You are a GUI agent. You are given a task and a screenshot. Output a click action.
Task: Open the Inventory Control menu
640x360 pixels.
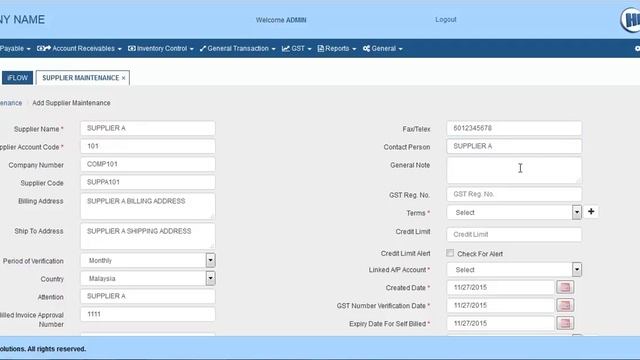click(x=161, y=49)
